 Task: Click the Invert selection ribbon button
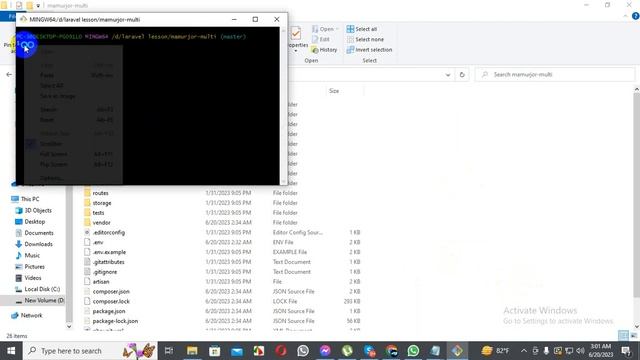click(x=369, y=49)
